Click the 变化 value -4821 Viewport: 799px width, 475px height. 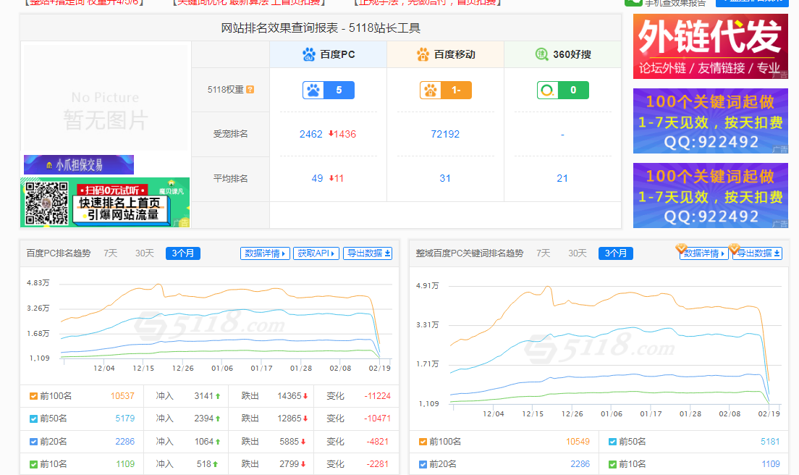click(379, 441)
